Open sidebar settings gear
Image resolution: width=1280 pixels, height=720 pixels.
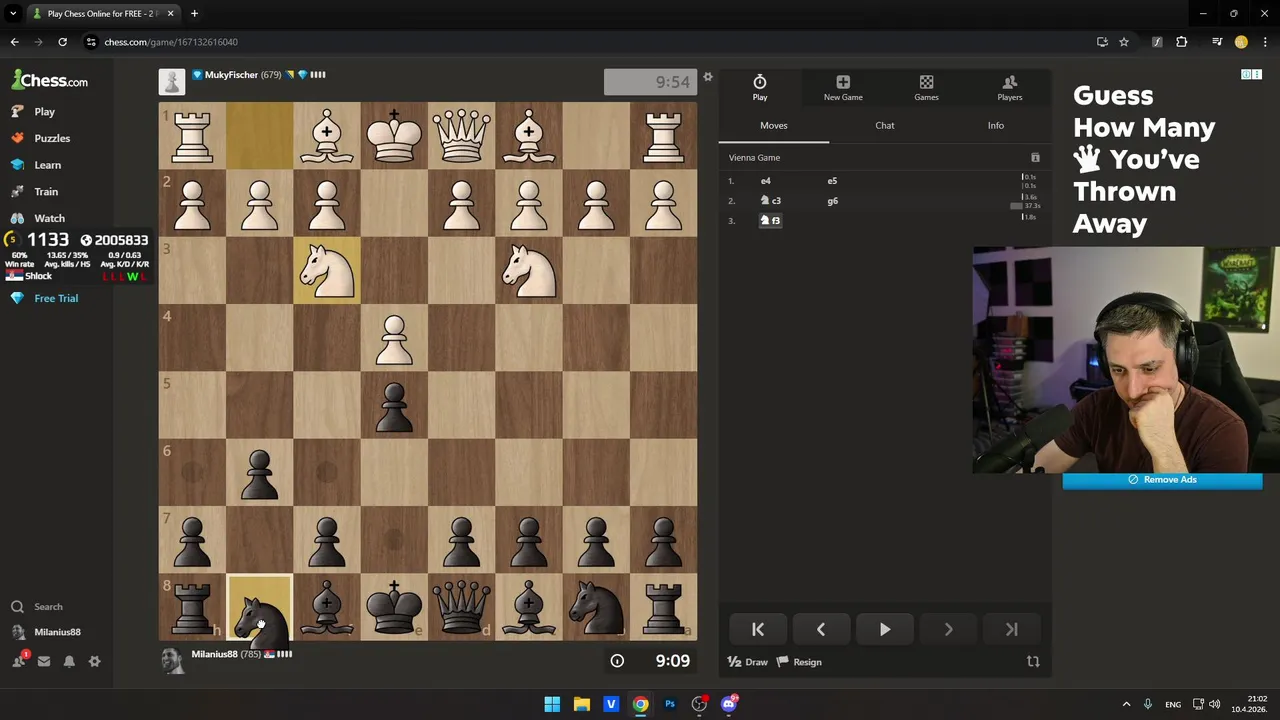point(95,661)
